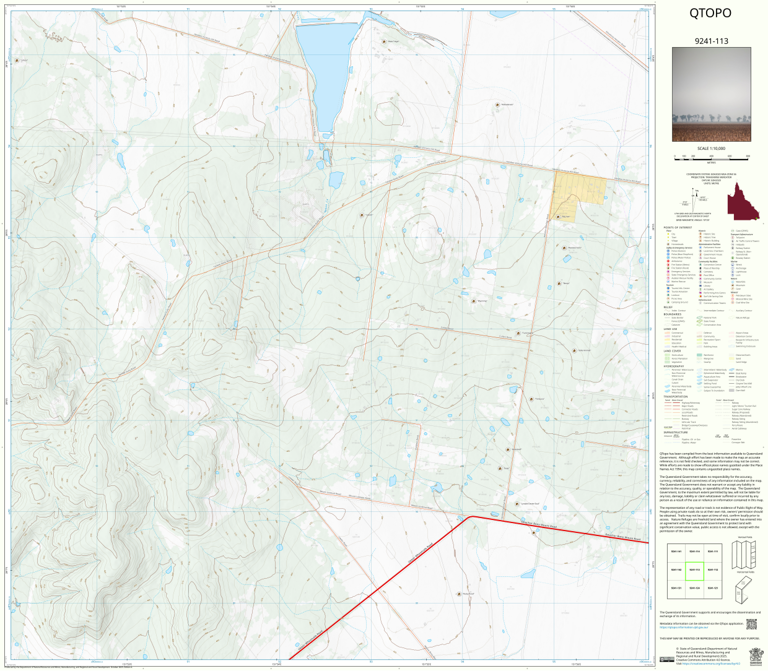
Task: Click the bottom-right cell of index grid
Action: click(x=713, y=589)
